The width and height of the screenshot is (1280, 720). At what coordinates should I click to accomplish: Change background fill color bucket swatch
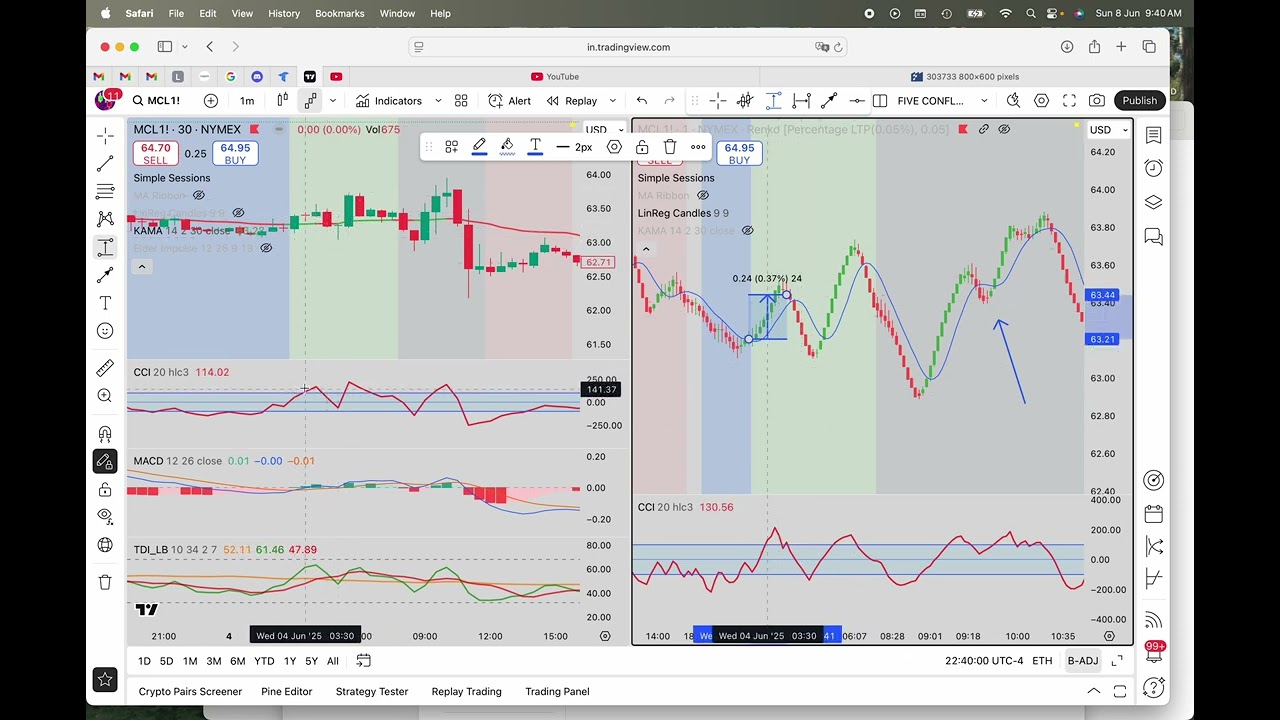(x=507, y=147)
